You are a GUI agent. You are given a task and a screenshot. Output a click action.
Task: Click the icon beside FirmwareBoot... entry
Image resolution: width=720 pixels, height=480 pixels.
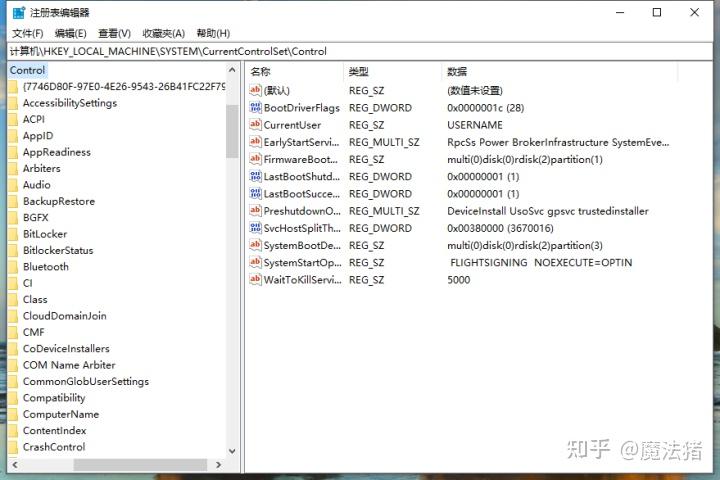click(x=255, y=159)
